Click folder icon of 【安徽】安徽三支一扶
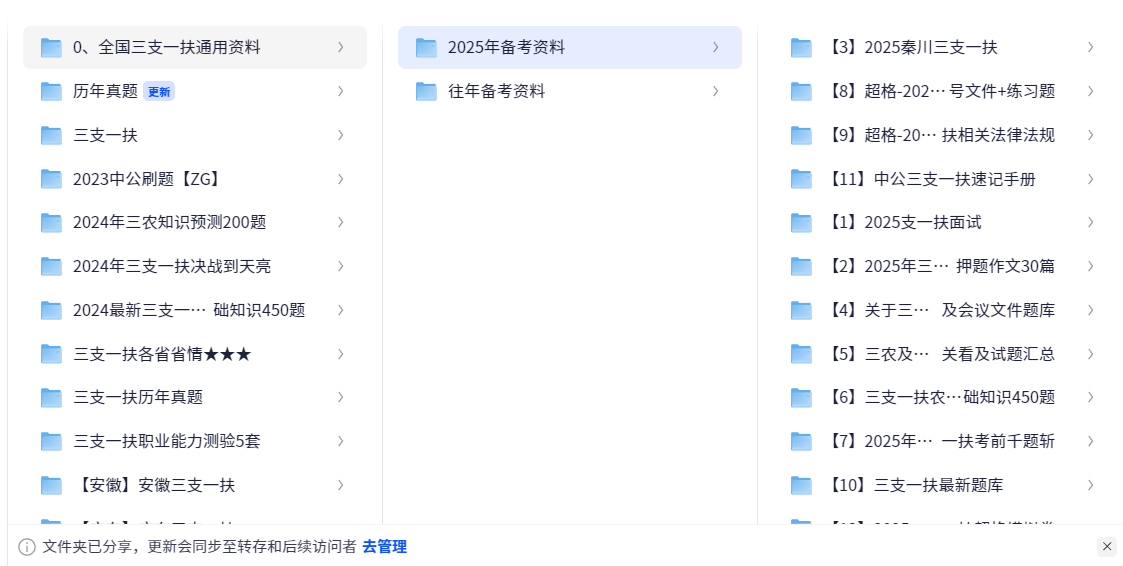This screenshot has width=1123, height=566. pyautogui.click(x=52, y=485)
